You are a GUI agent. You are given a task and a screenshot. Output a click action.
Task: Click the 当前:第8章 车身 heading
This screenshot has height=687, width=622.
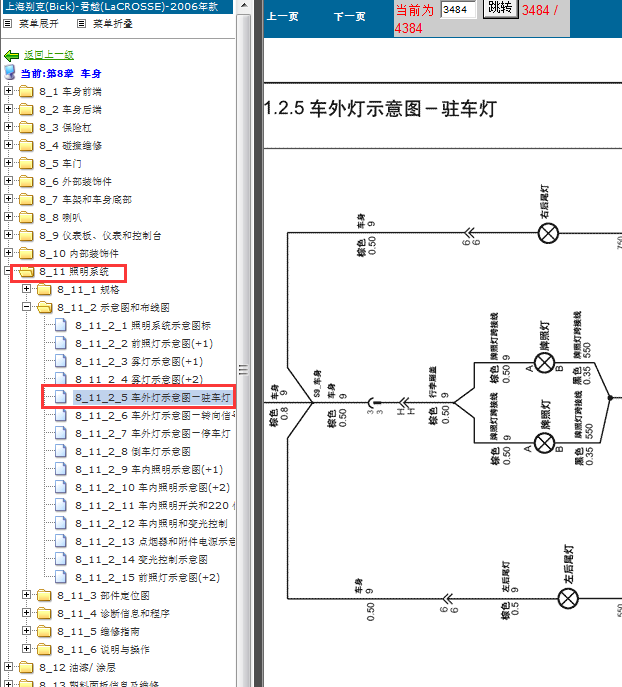pyautogui.click(x=61, y=73)
